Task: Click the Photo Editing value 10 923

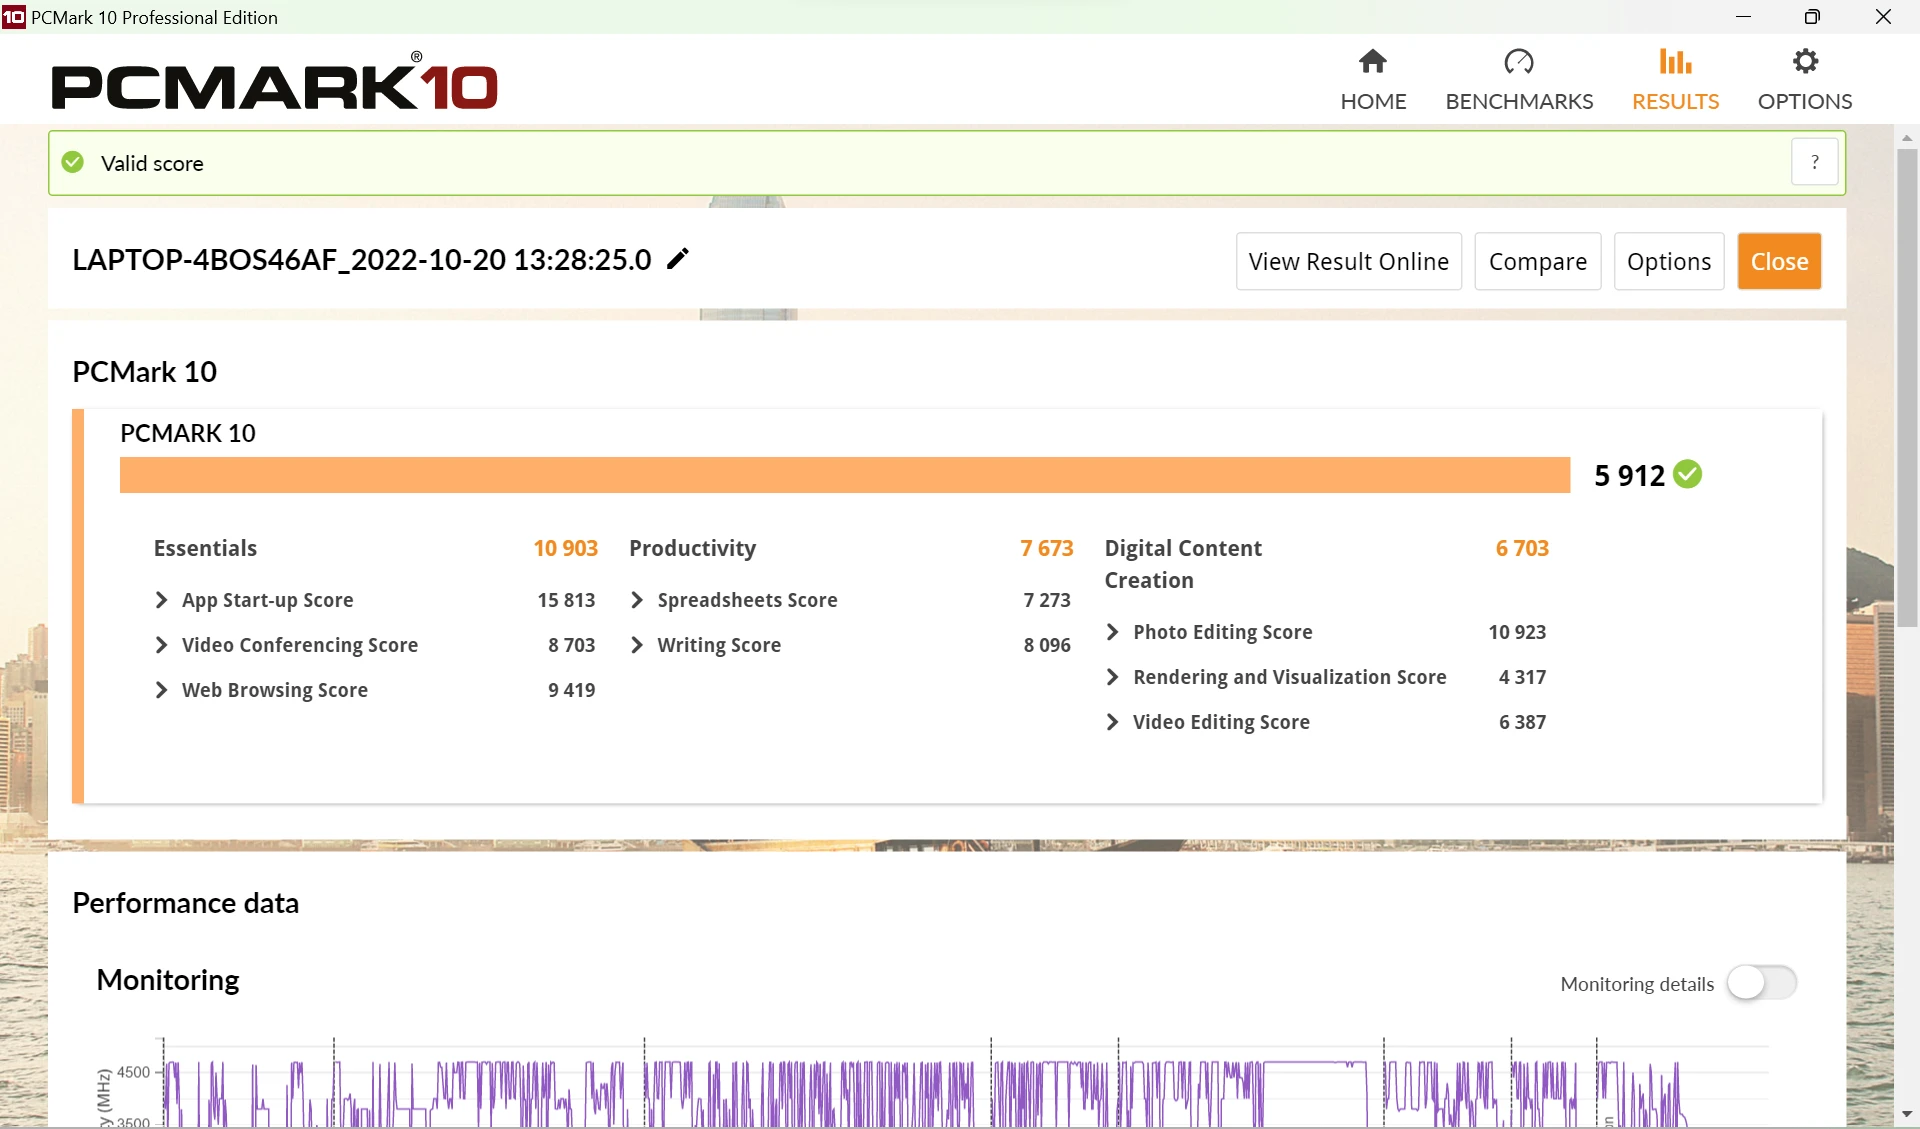Action: [1517, 632]
